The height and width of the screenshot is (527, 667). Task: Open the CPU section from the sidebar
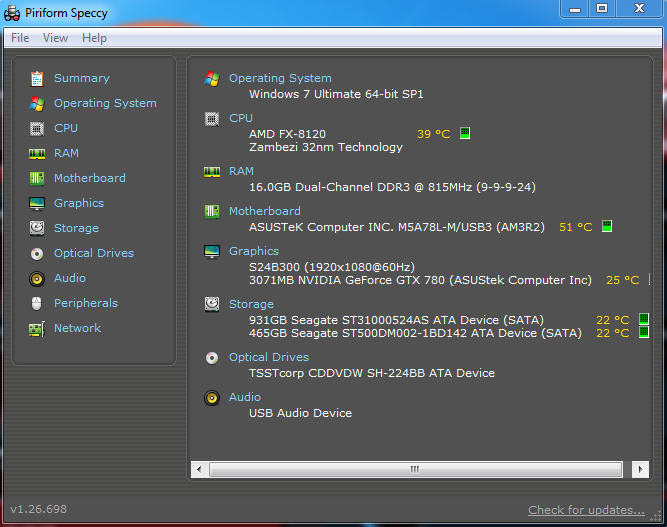[x=66, y=128]
